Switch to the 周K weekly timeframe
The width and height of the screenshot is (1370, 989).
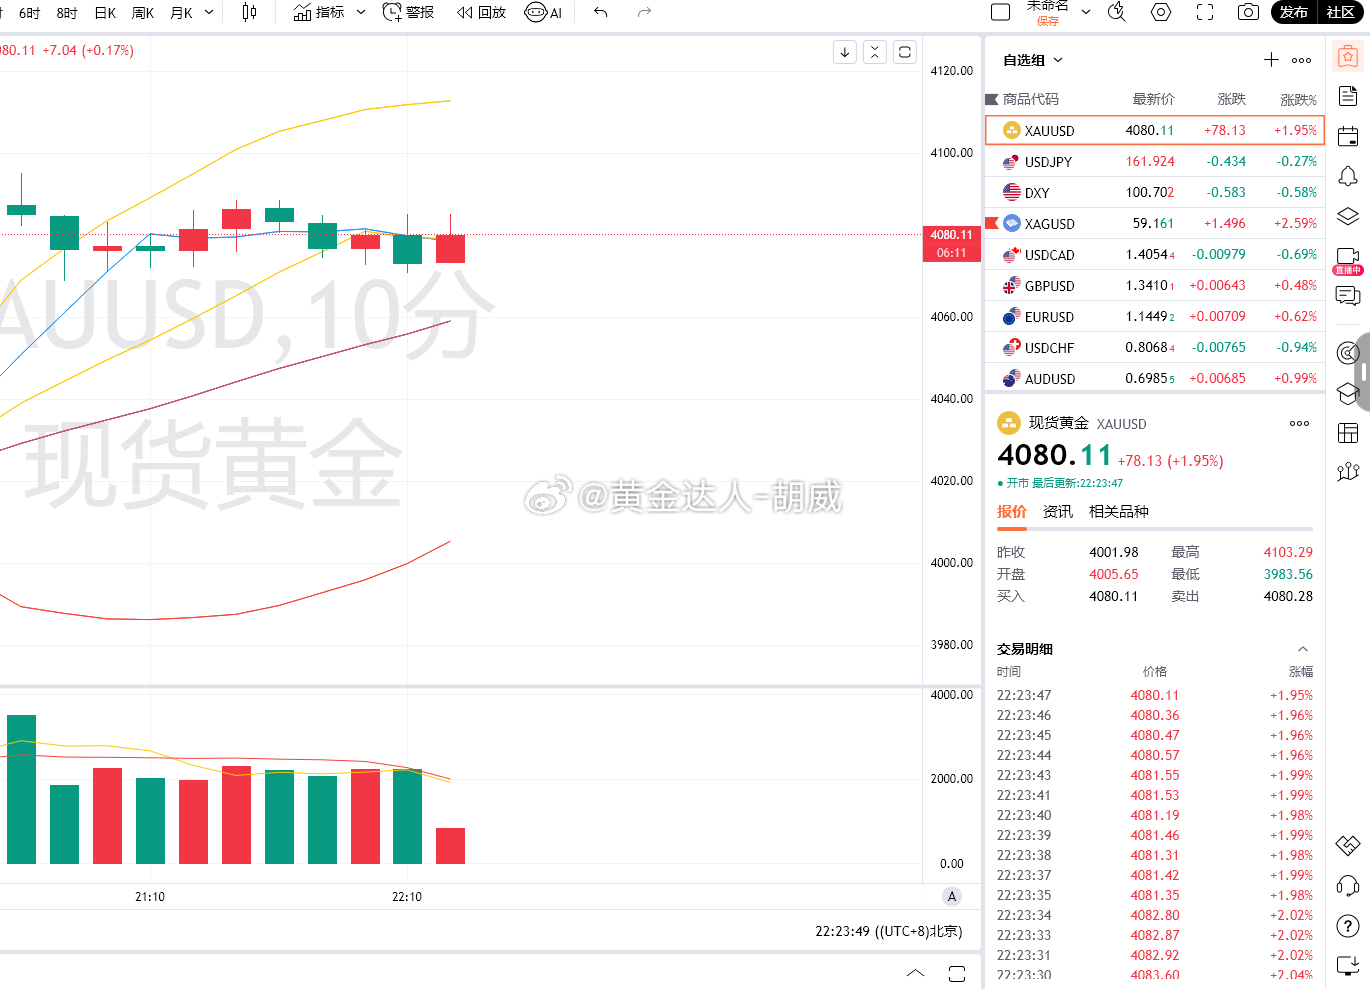pyautogui.click(x=143, y=13)
